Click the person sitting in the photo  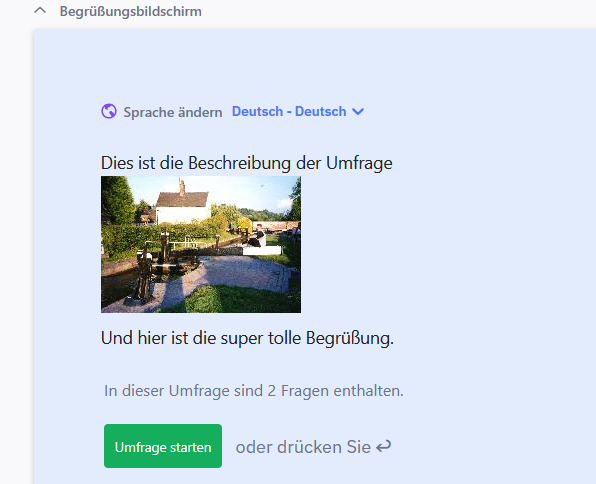coord(259,235)
